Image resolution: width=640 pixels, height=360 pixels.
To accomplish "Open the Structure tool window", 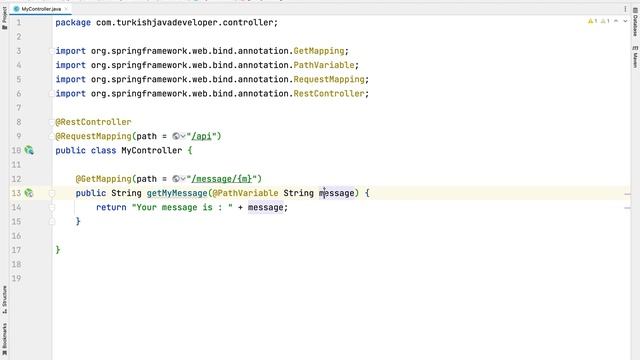I will click(4, 299).
